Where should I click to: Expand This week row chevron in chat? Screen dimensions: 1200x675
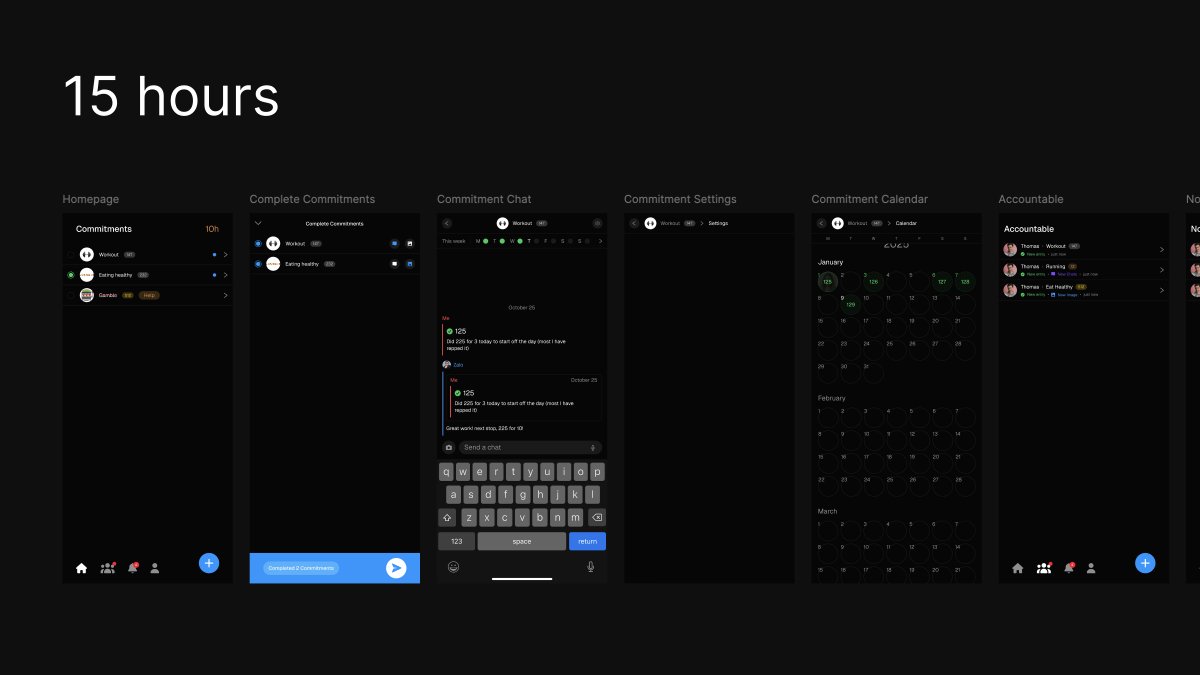[x=600, y=241]
